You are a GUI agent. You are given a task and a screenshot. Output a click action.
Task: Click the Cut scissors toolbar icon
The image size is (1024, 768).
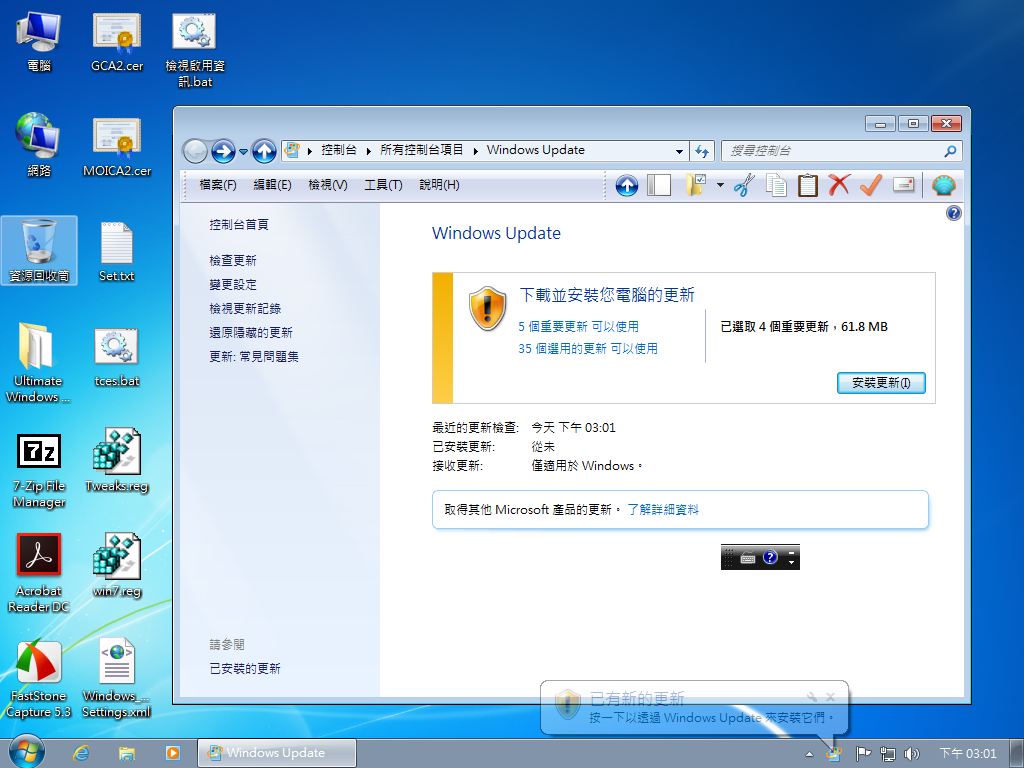point(744,185)
